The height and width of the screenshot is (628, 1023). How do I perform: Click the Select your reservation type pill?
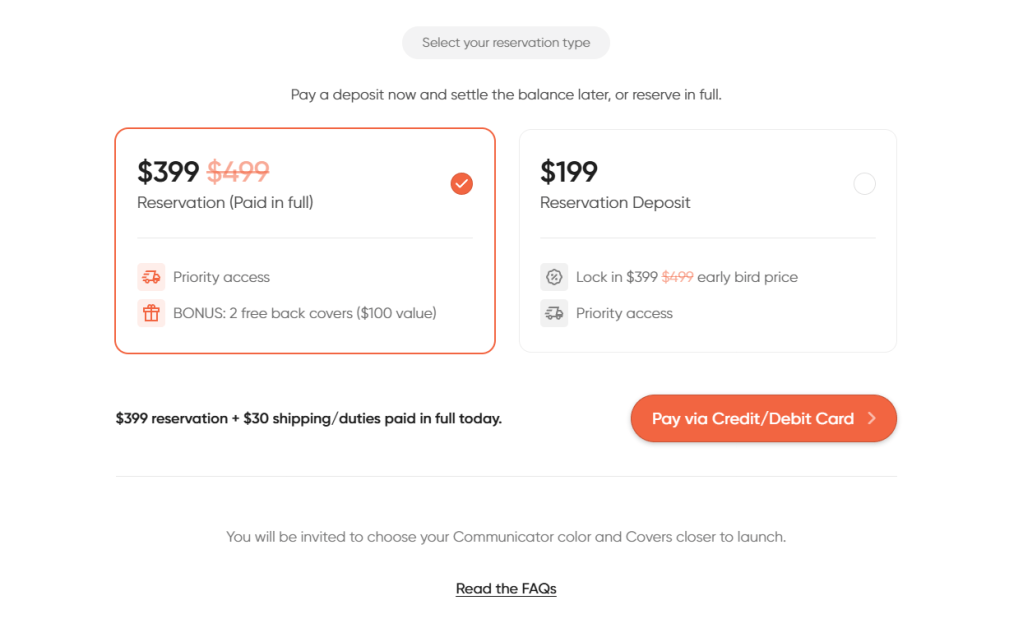pos(506,43)
